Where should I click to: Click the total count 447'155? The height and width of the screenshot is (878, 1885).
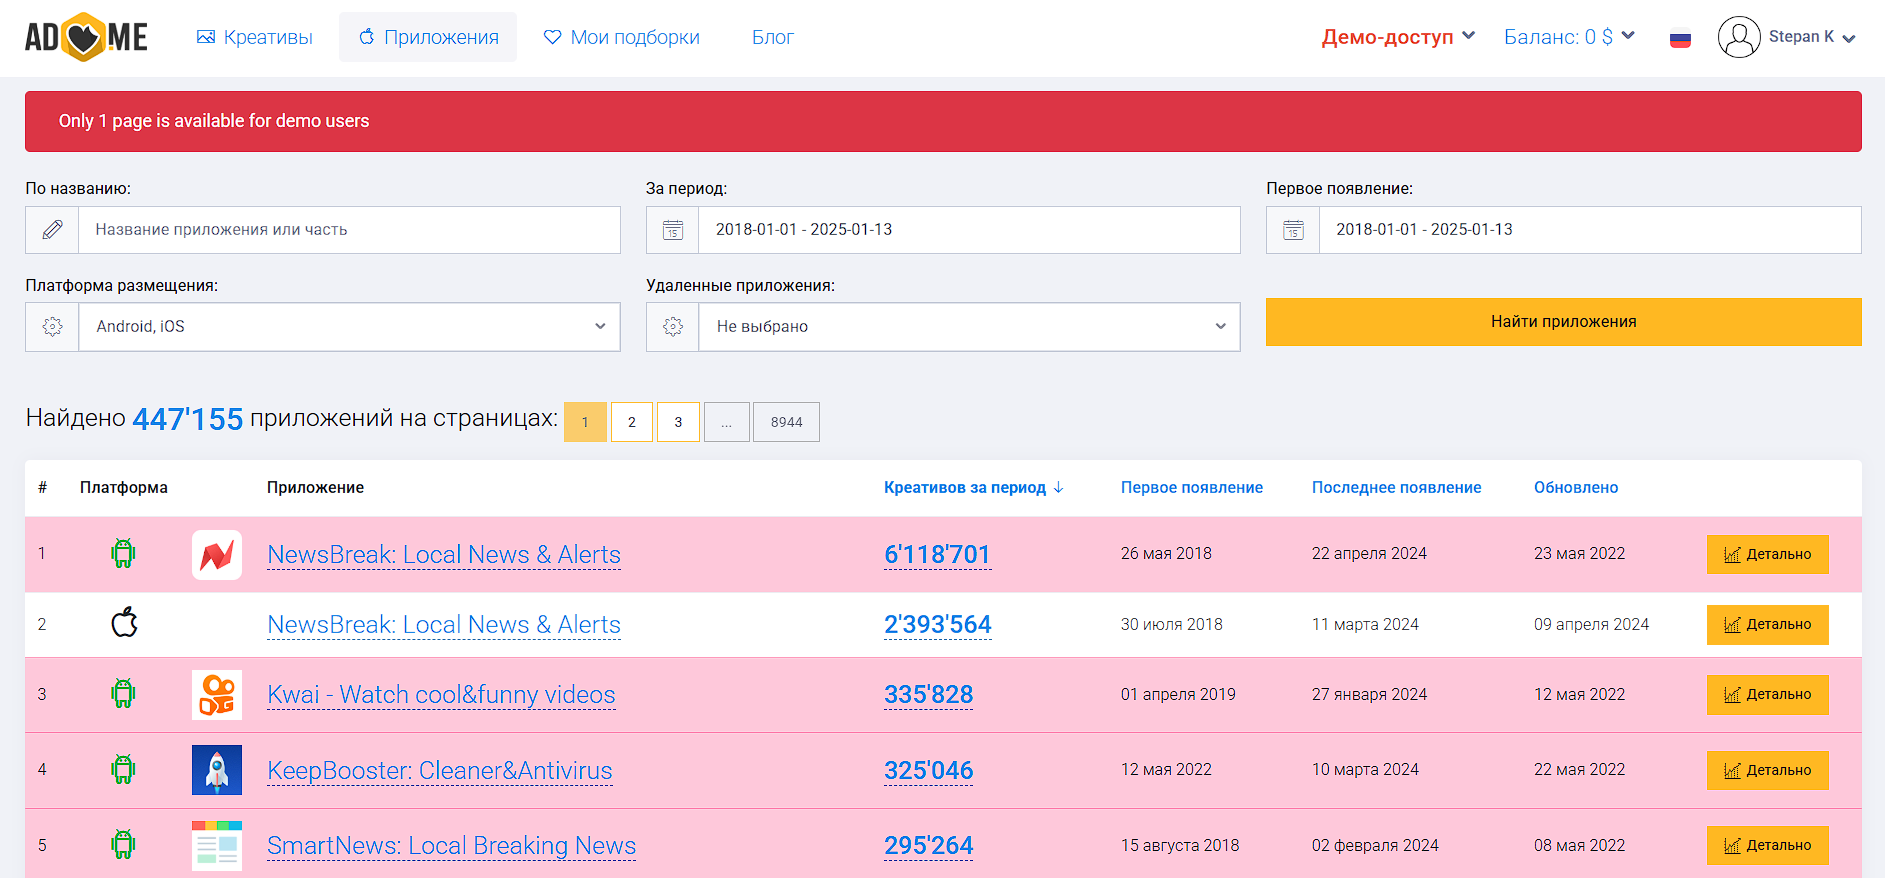pyautogui.click(x=187, y=419)
